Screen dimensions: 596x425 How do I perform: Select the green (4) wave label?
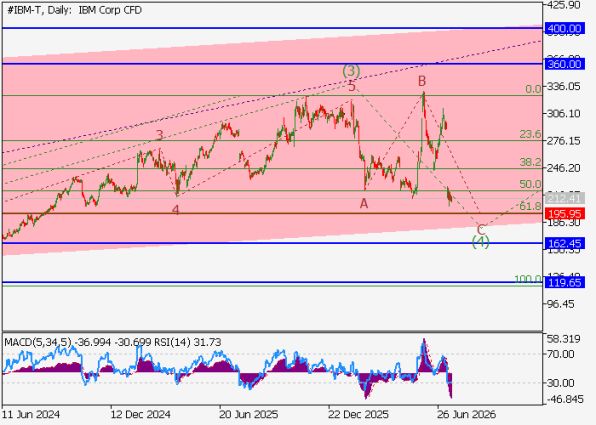481,242
